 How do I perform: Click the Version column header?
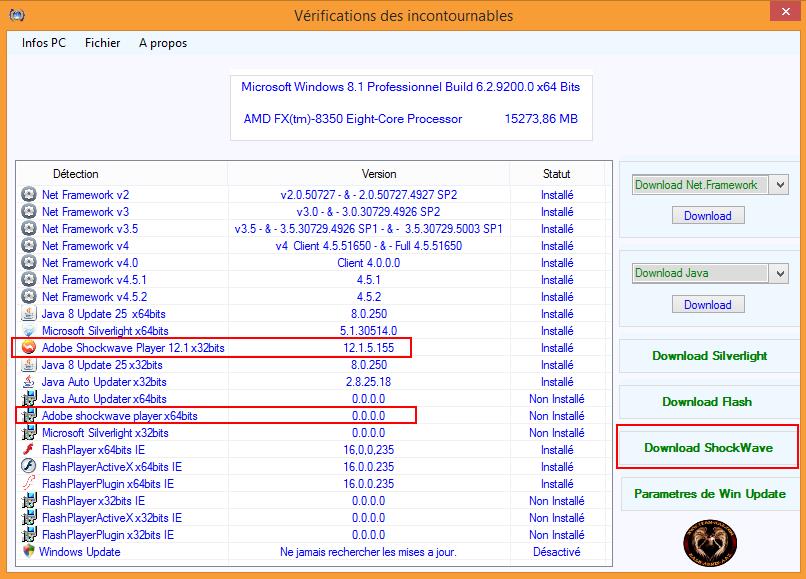(x=379, y=174)
